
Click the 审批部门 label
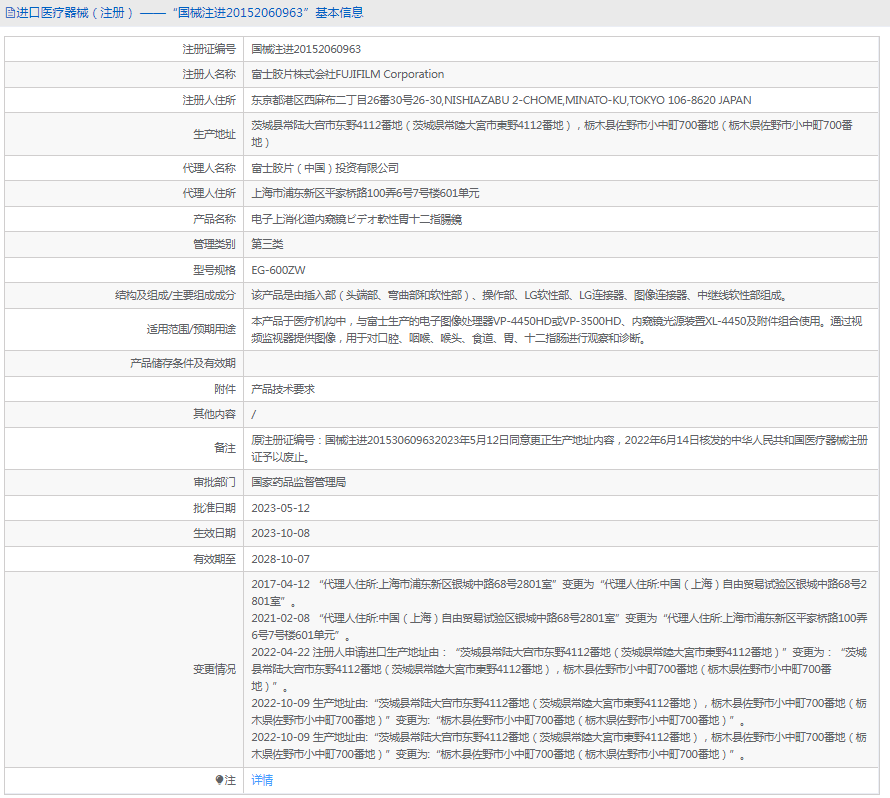(214, 482)
